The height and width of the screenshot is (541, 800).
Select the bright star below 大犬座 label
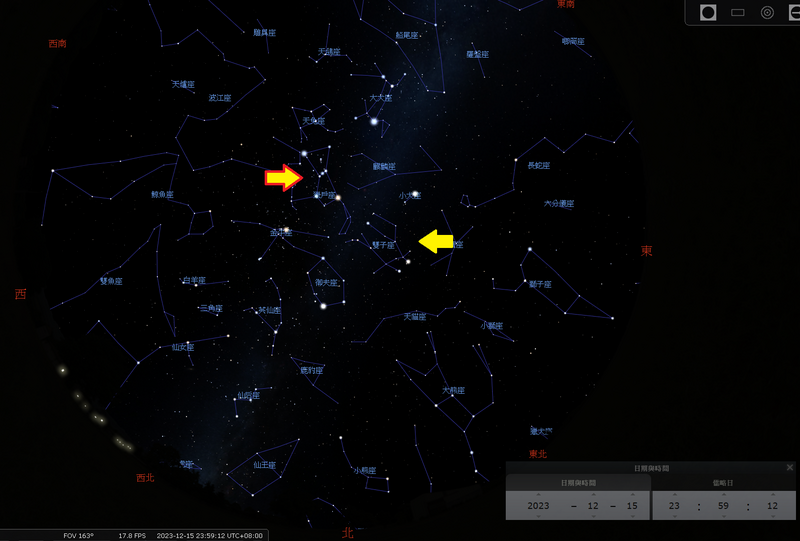(374, 122)
